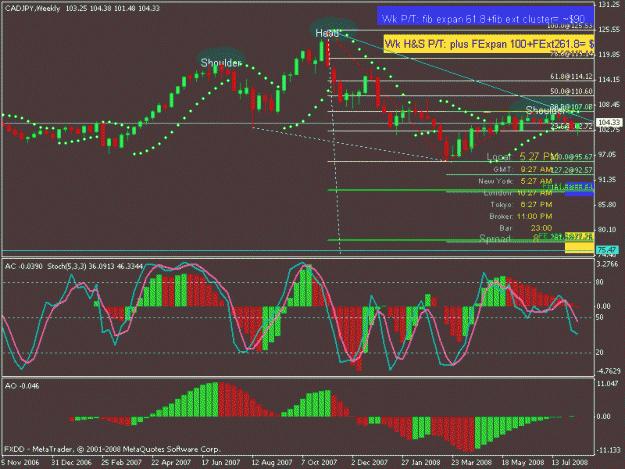Select the 104.33 current price marker
Screen dimensions: 625x469
(609, 122)
